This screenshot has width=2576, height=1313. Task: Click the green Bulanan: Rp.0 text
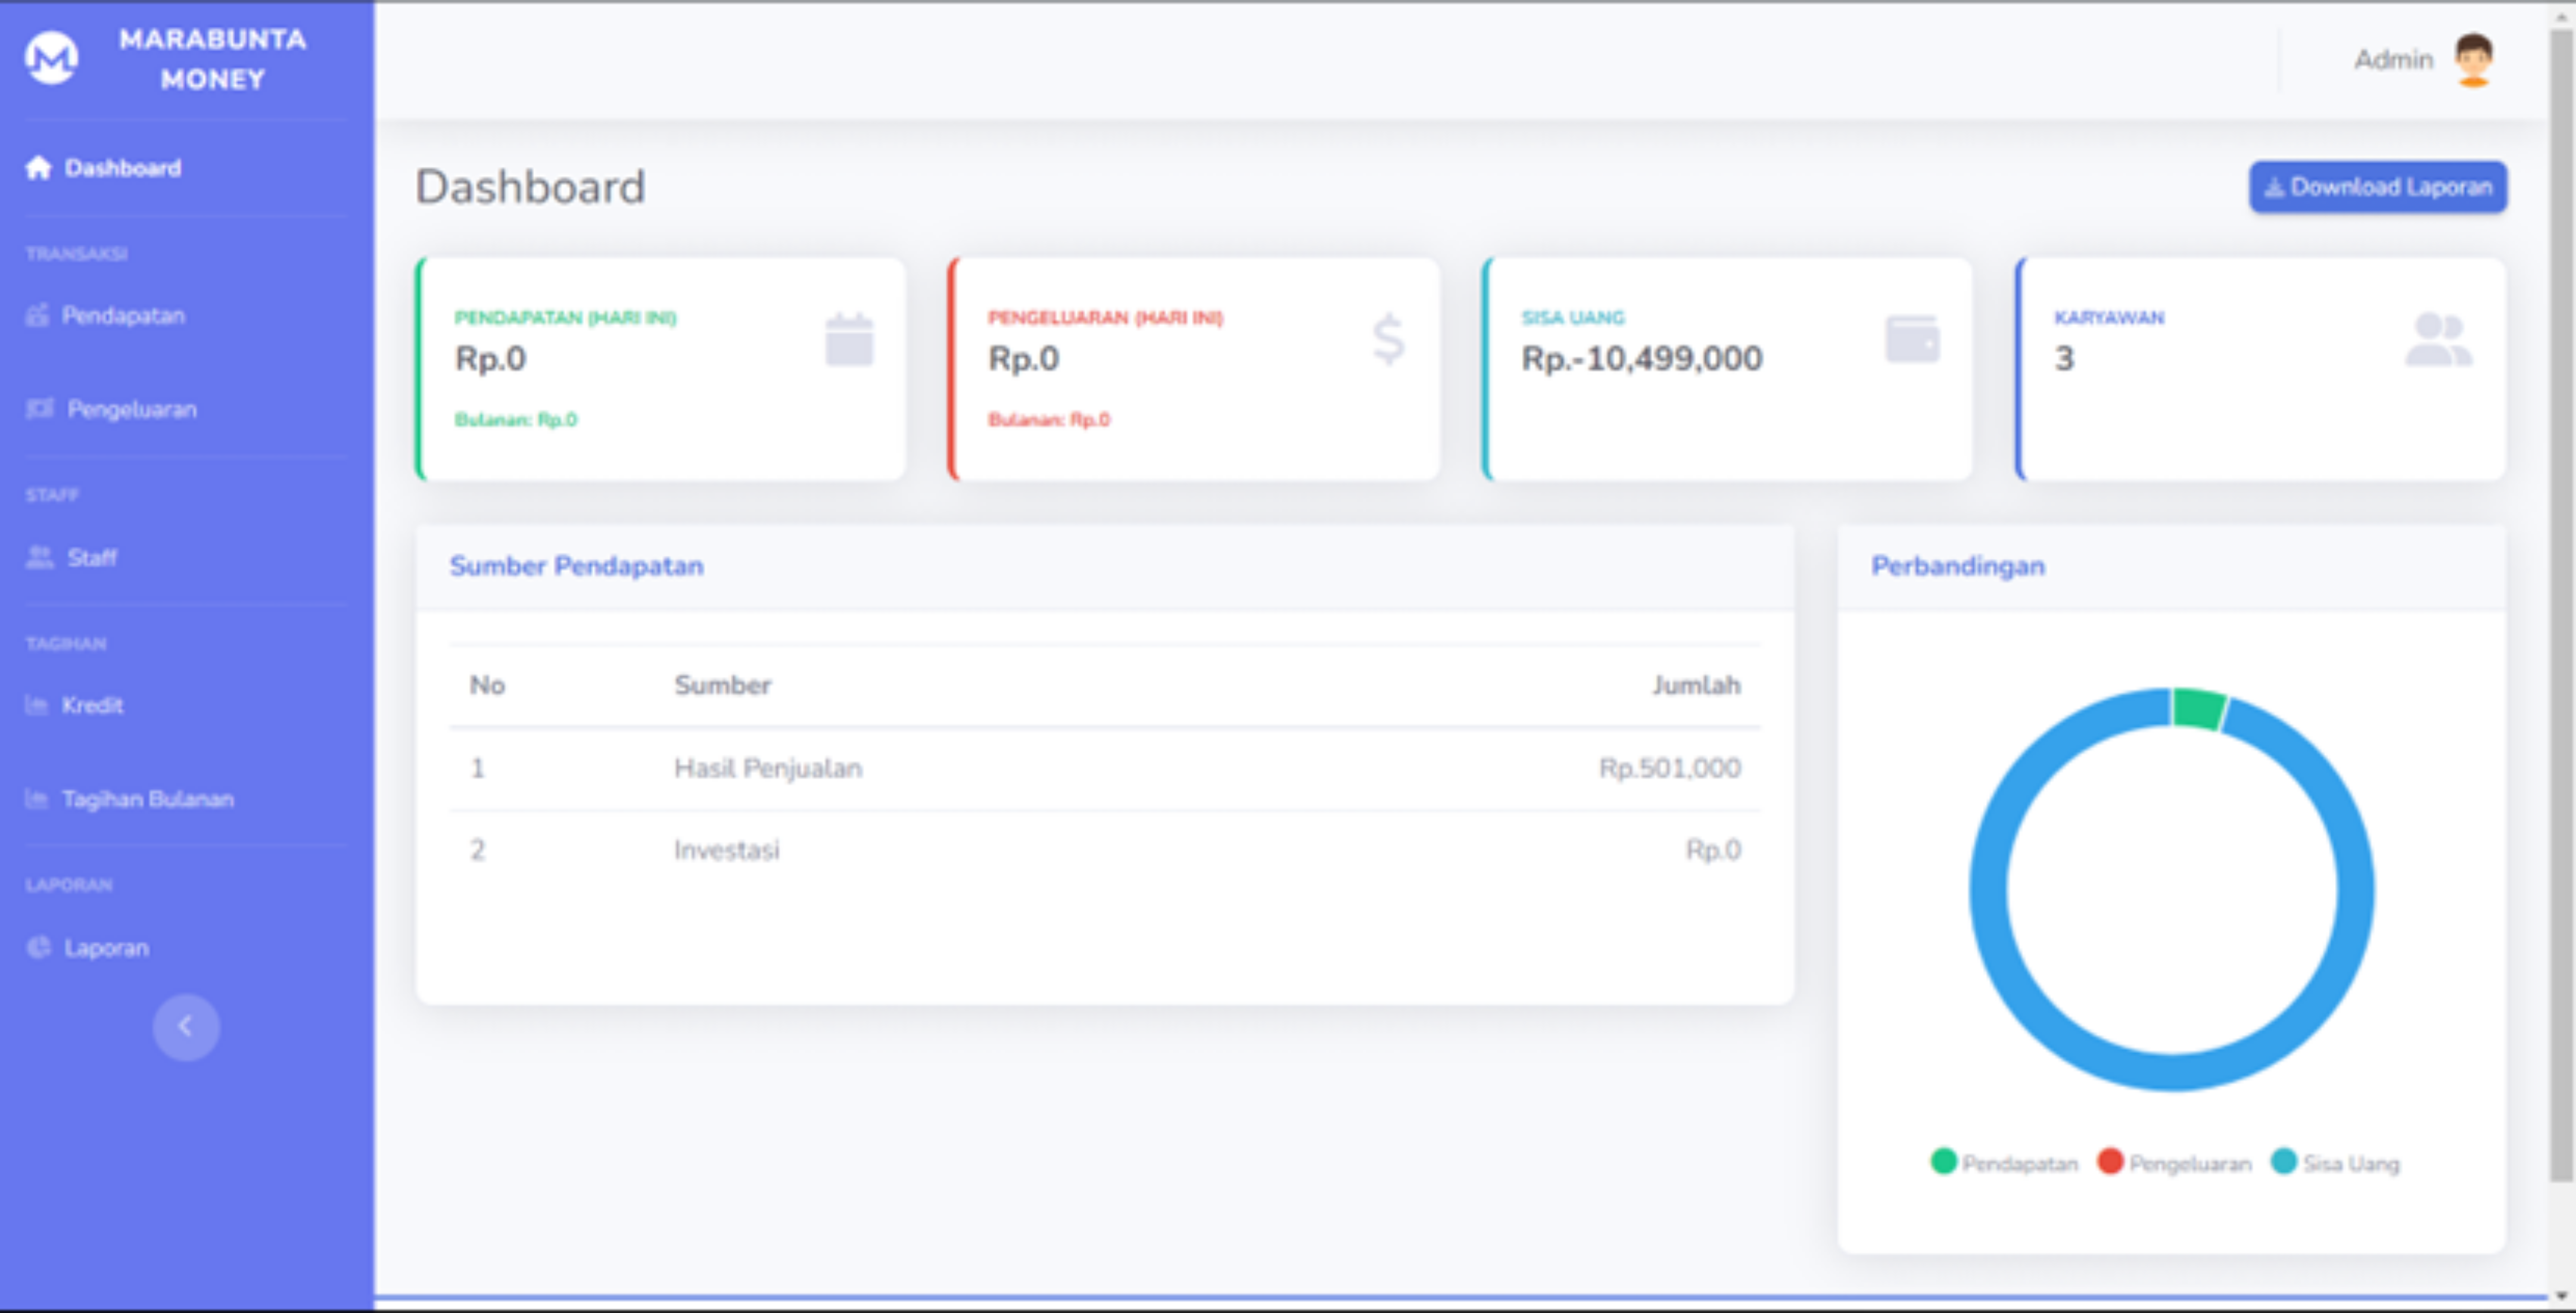pos(515,420)
